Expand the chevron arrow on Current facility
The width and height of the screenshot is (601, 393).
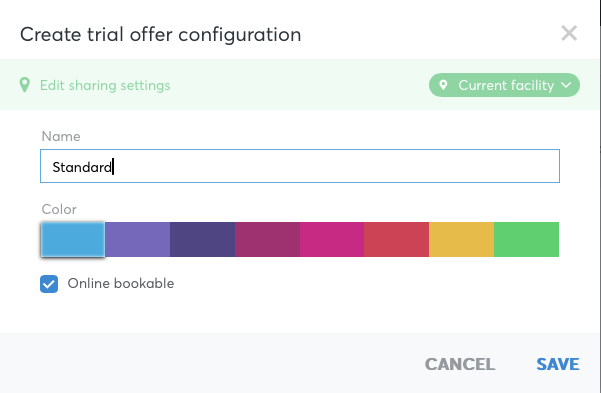(x=566, y=85)
